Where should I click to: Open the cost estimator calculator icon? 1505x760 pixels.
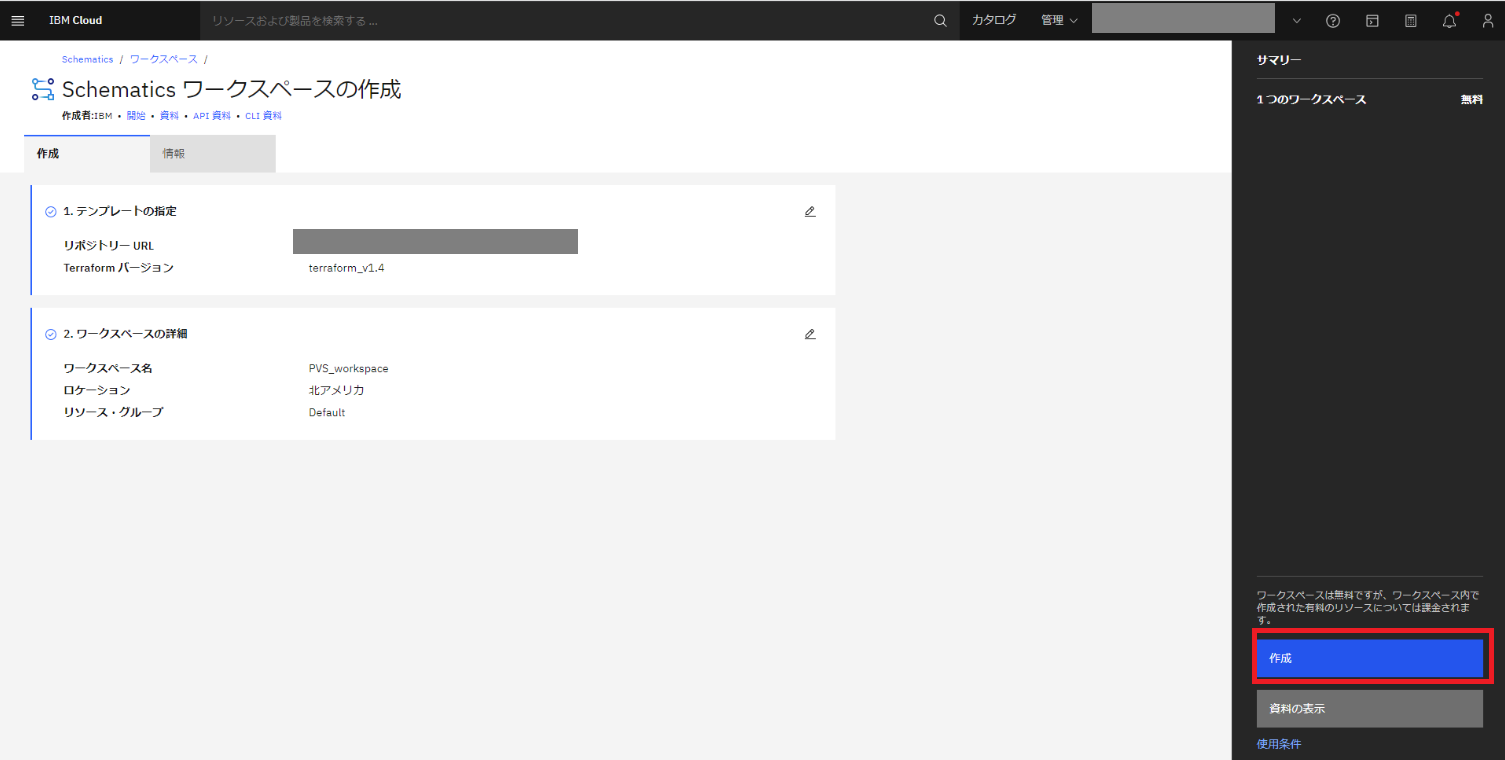click(x=1410, y=20)
